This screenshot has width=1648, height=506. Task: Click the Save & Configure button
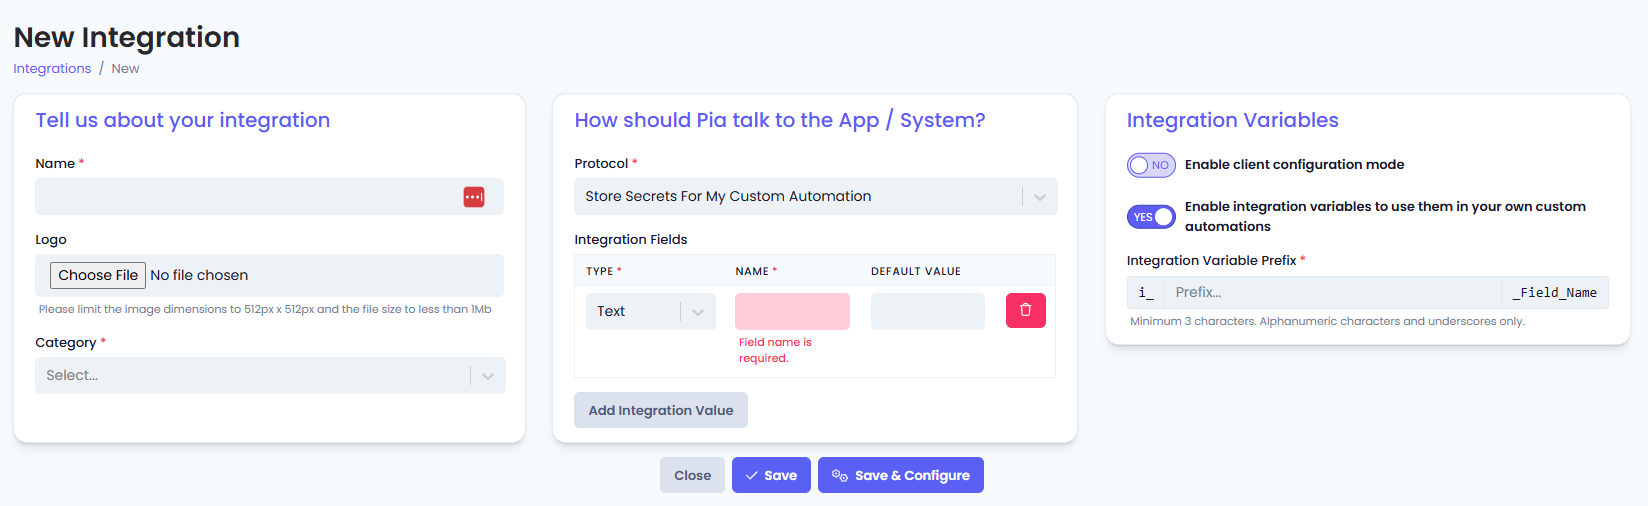coord(901,475)
